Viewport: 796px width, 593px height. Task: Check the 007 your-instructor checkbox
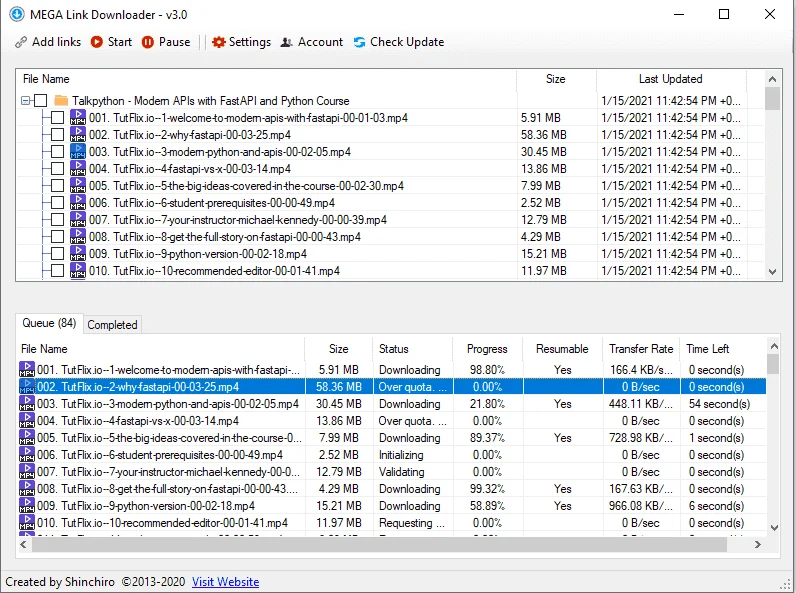(x=57, y=219)
